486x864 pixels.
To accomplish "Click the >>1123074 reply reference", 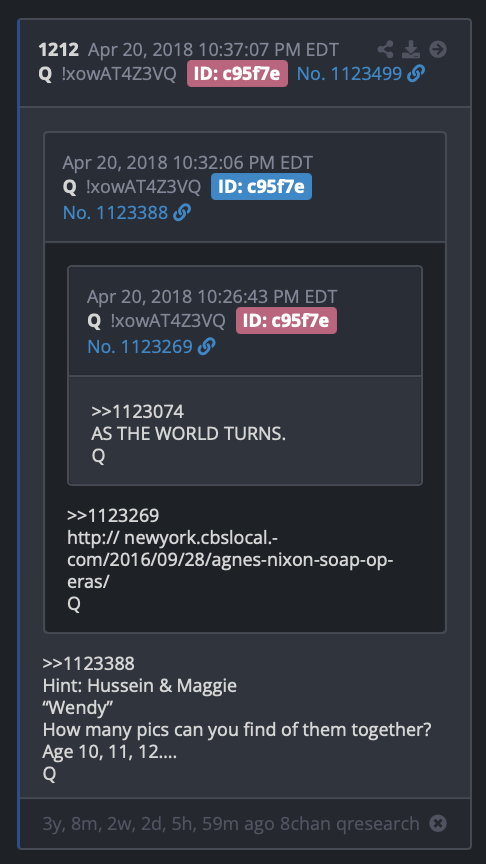I will point(138,412).
